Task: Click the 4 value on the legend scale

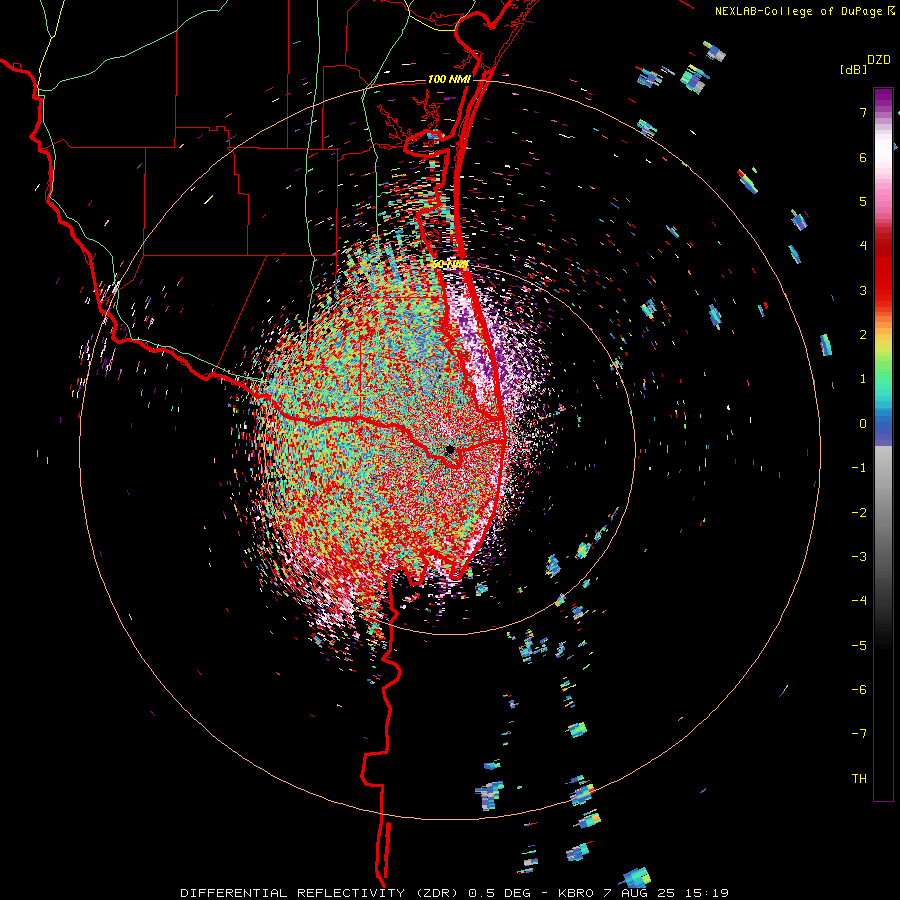Action: click(863, 246)
